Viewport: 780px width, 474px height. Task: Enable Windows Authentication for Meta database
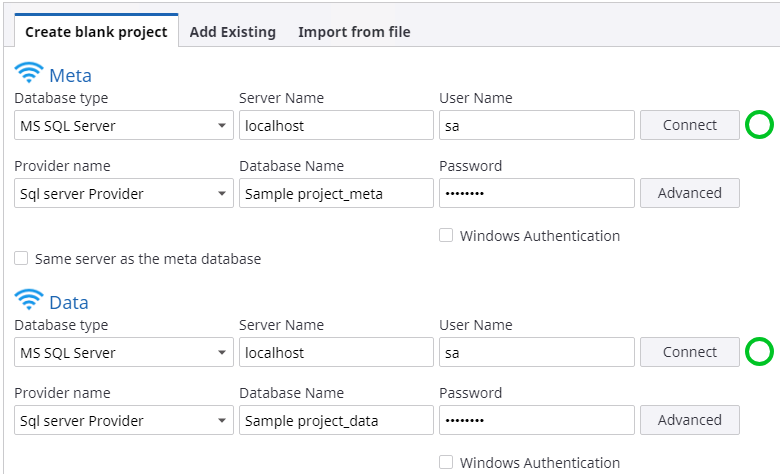pos(446,235)
